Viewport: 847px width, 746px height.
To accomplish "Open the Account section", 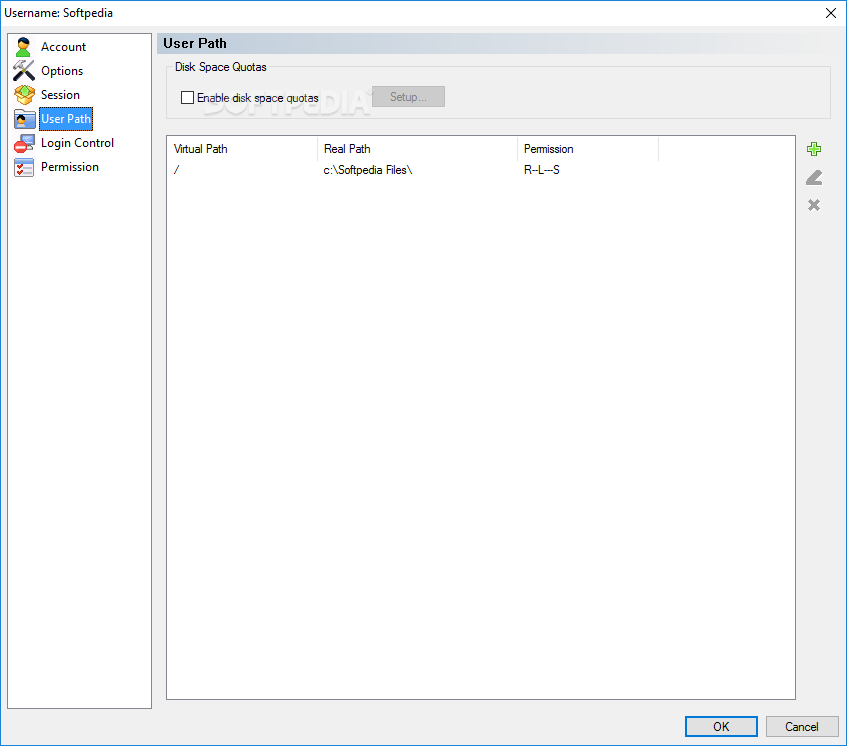I will (63, 47).
